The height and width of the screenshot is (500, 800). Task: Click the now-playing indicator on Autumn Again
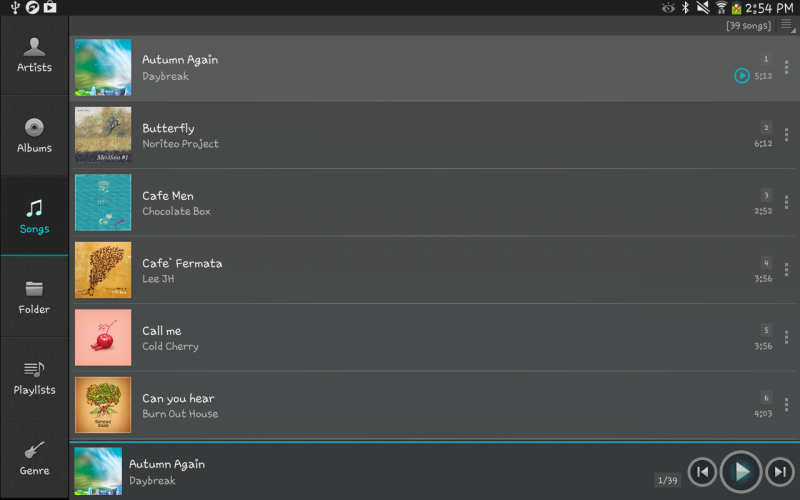741,75
